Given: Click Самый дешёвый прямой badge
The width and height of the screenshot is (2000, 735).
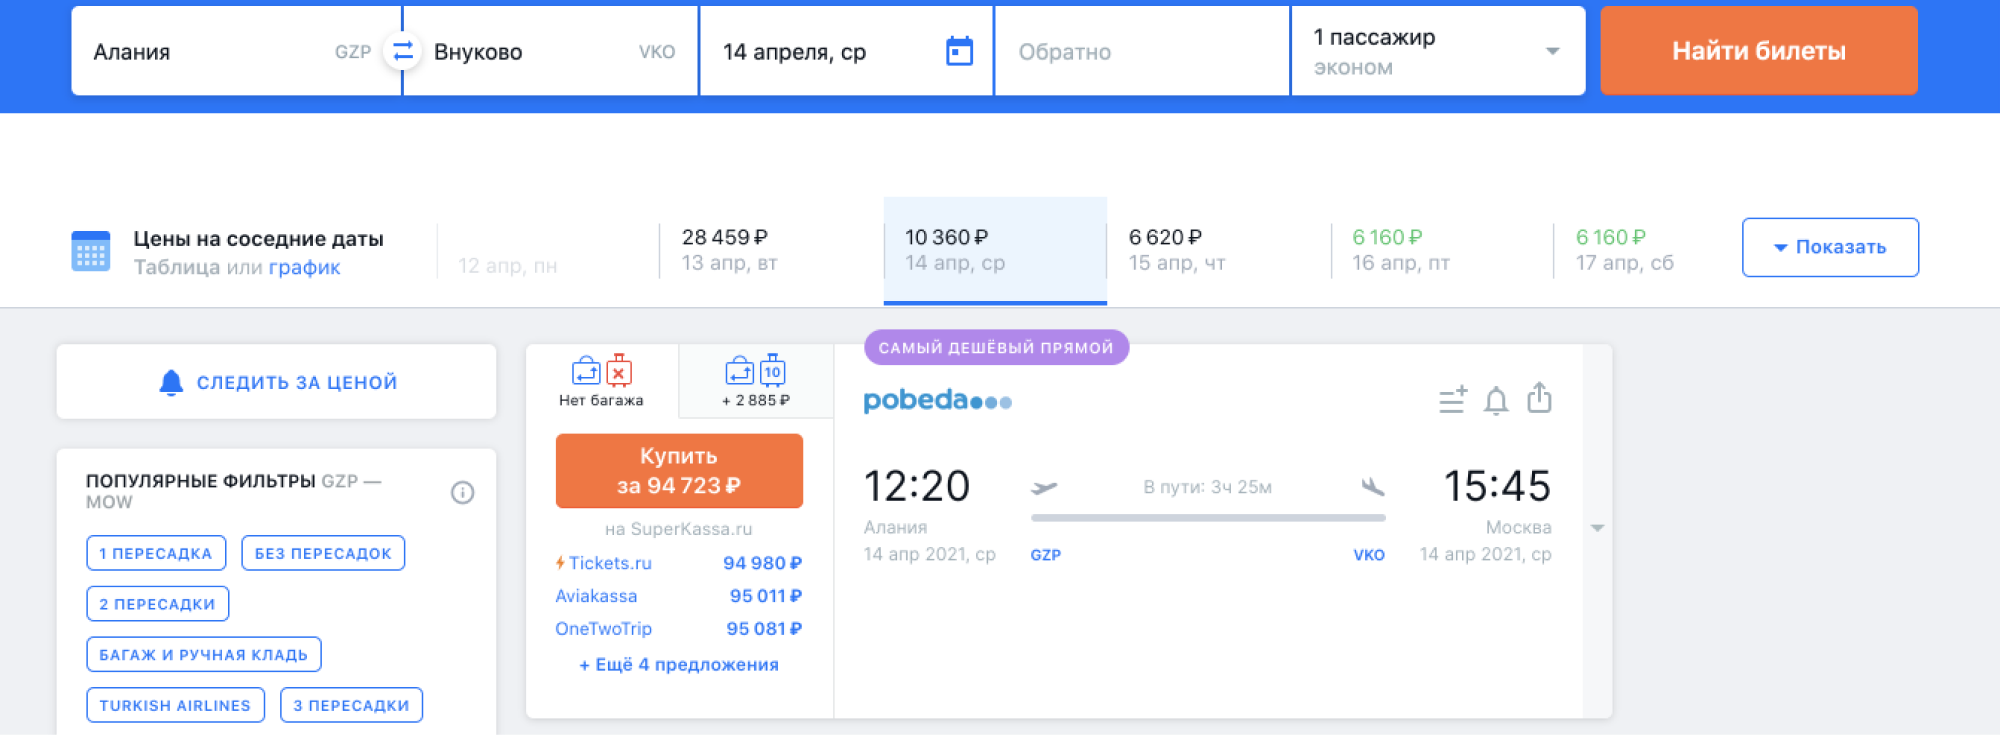Looking at the screenshot, I should (x=996, y=347).
